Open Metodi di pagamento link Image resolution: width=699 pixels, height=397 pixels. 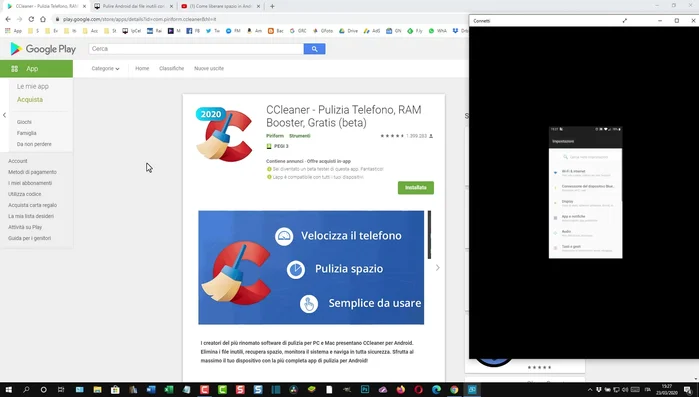click(x=32, y=172)
